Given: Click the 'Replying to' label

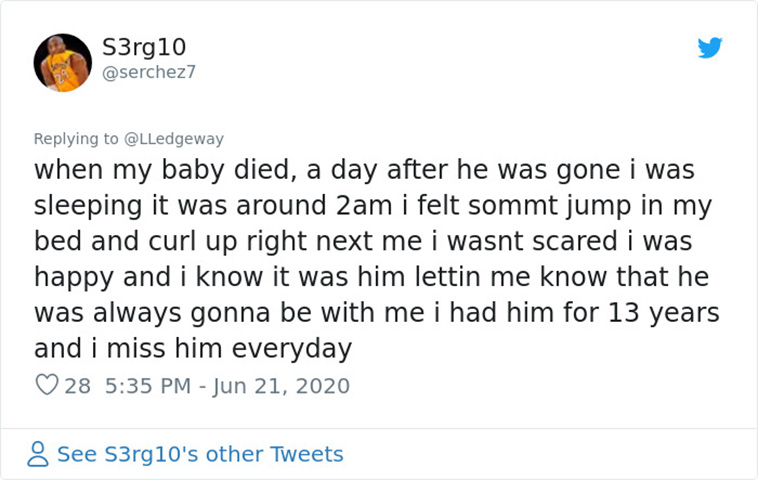Looking at the screenshot, I should tap(76, 139).
